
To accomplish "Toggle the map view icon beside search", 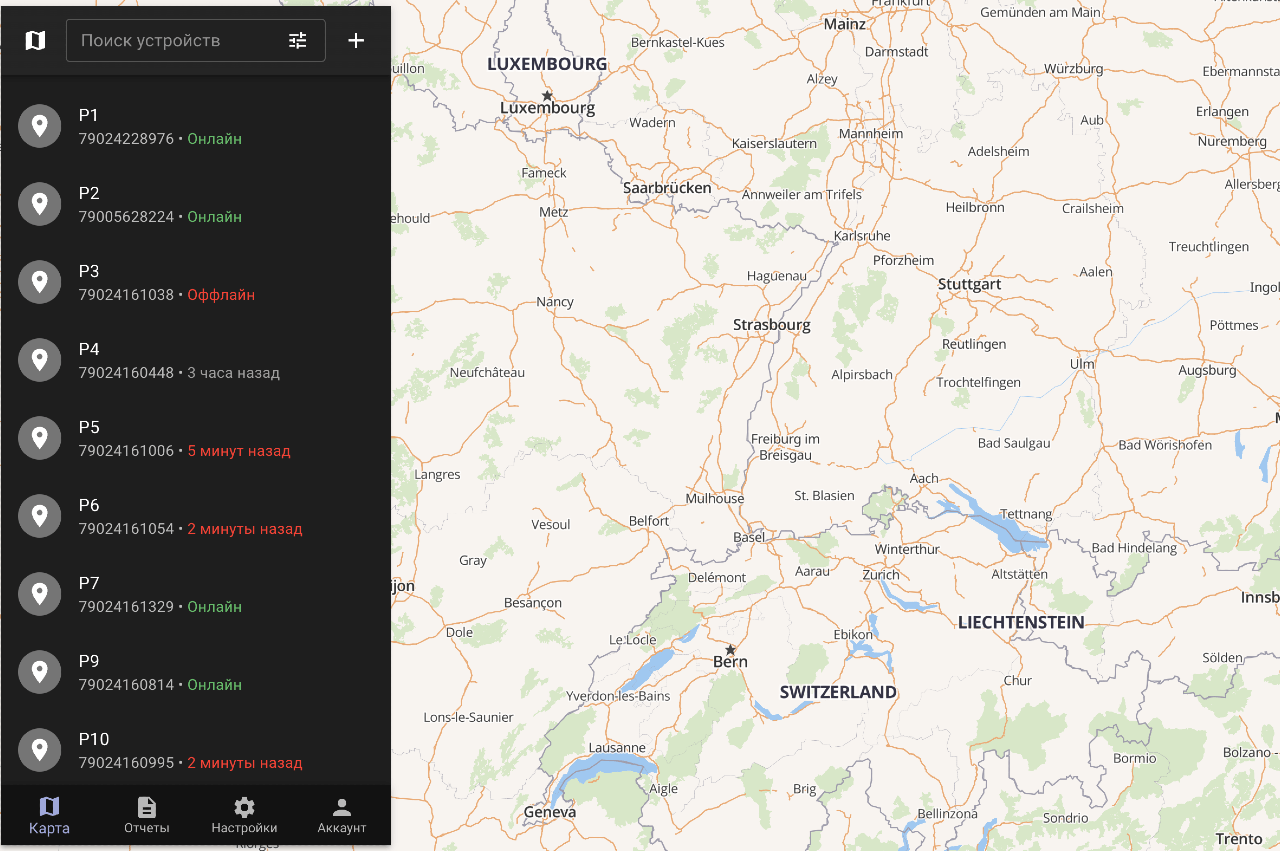I will (x=35, y=41).
